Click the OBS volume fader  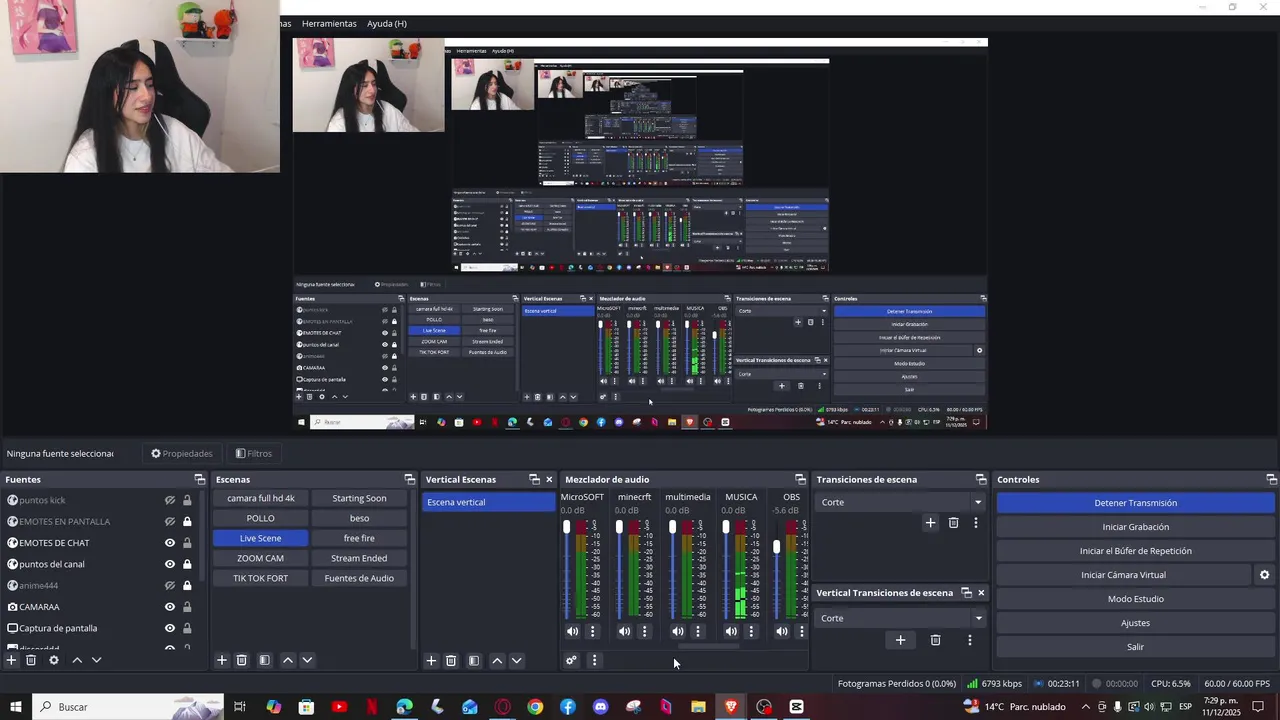coord(777,547)
